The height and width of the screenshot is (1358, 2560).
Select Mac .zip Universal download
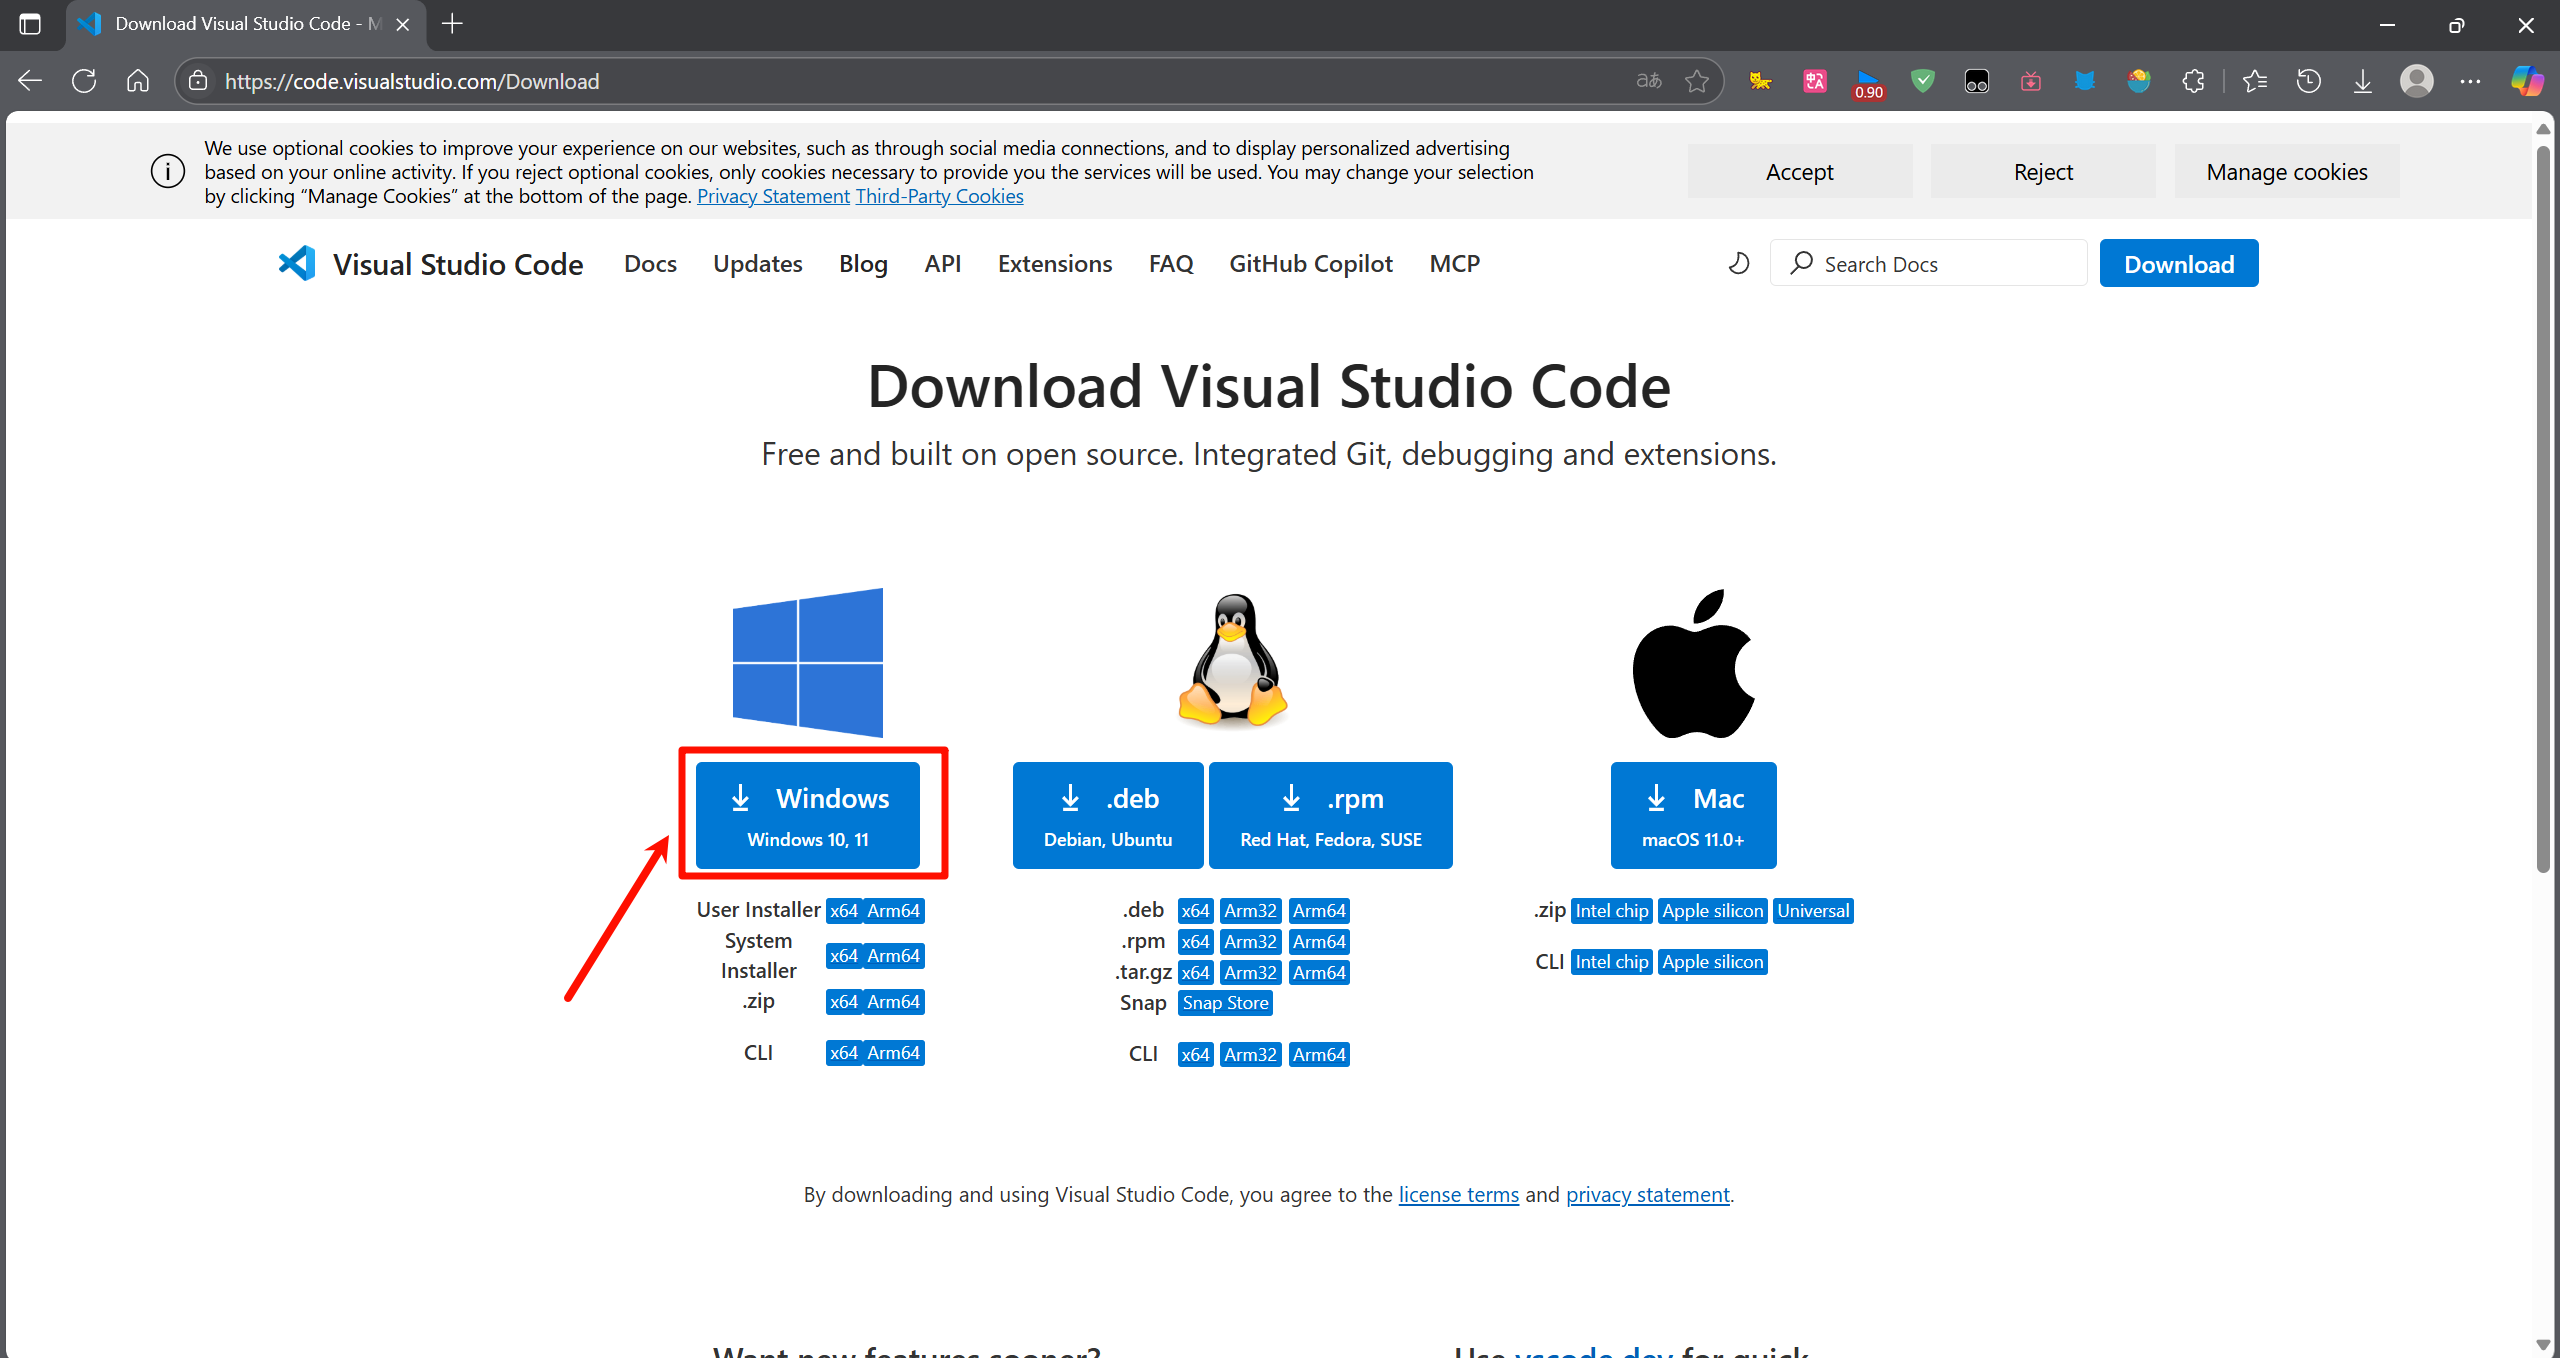coord(1813,911)
